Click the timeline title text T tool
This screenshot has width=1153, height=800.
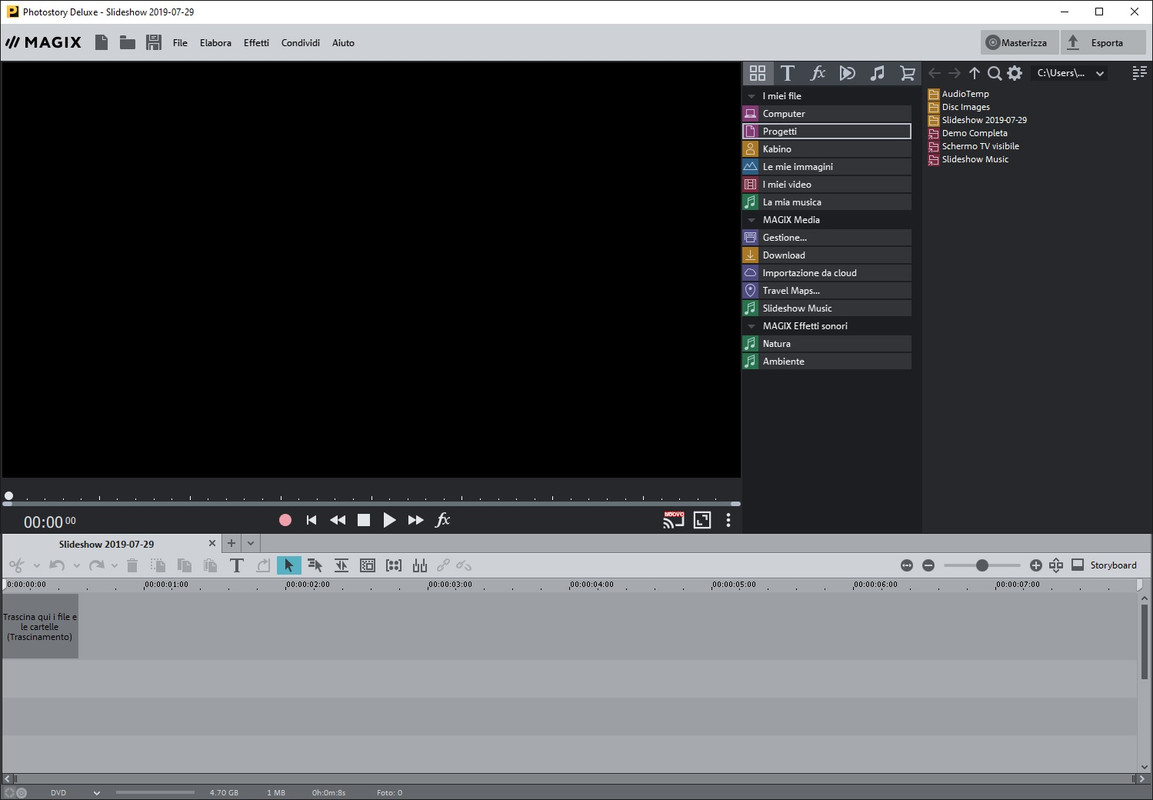[236, 565]
